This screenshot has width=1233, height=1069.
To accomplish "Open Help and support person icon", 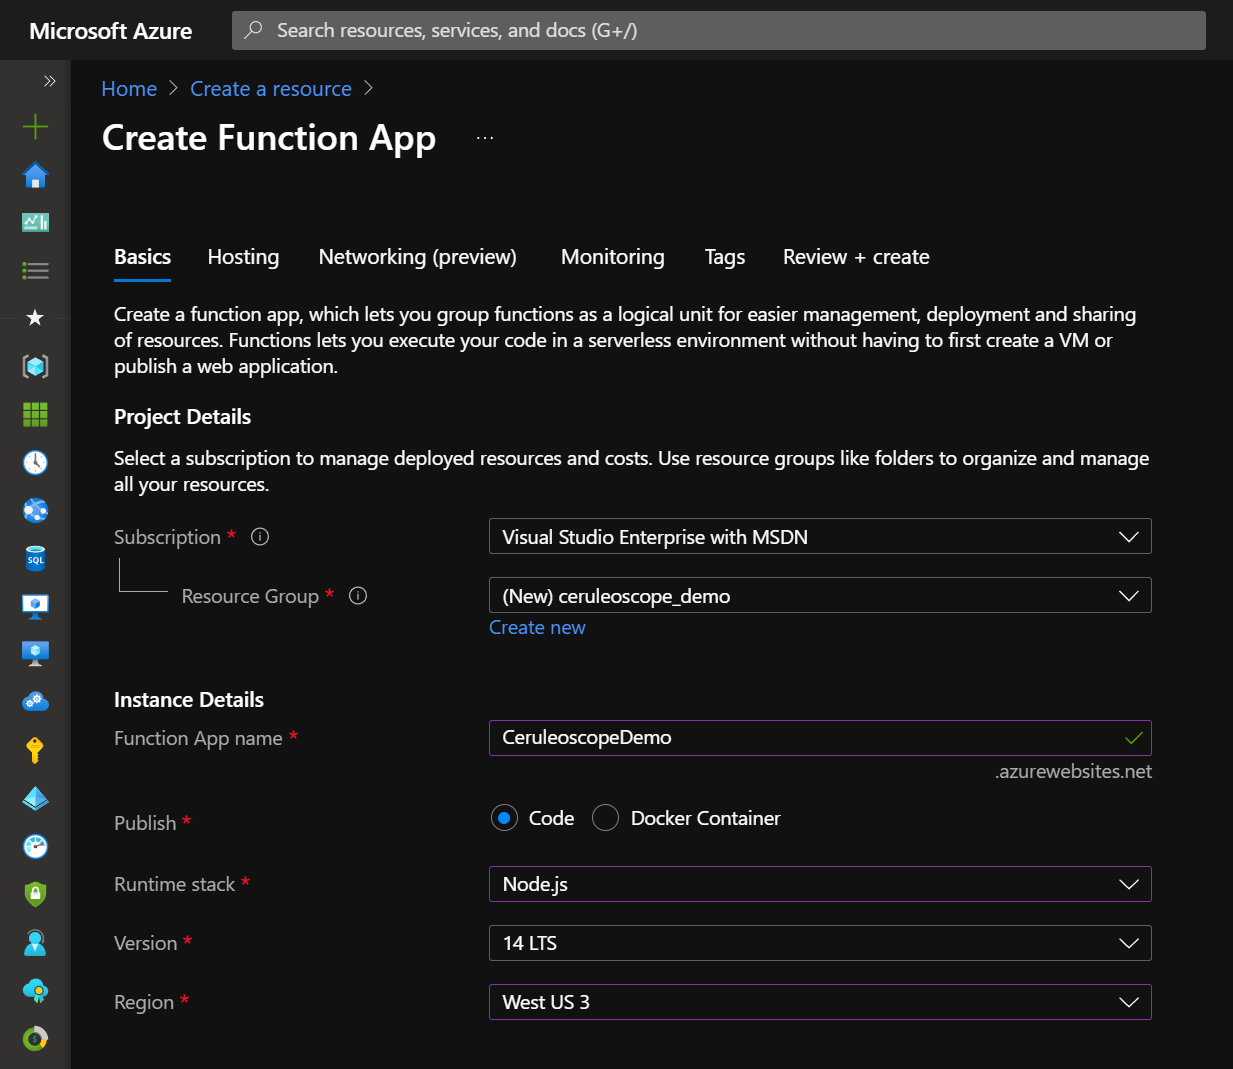I will coord(35,942).
